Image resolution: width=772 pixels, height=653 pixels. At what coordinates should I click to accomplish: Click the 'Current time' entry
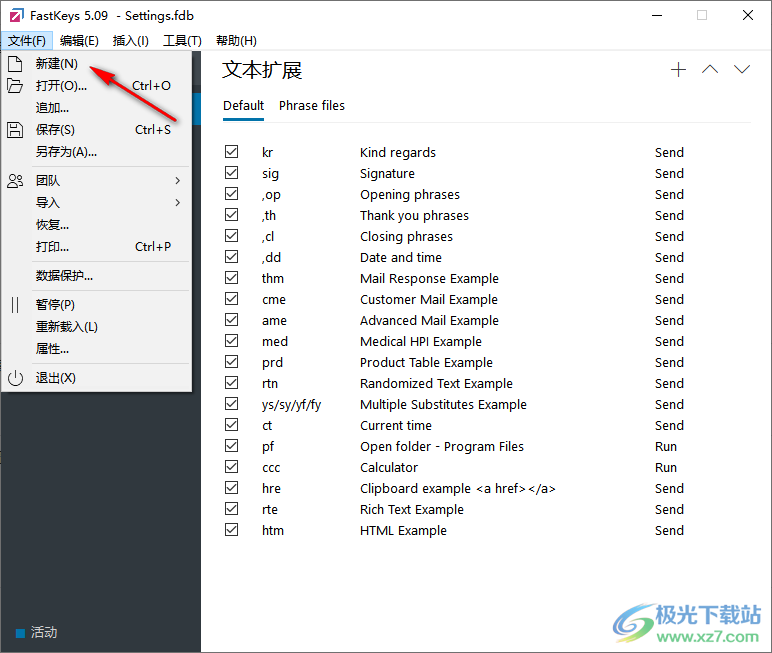[396, 425]
